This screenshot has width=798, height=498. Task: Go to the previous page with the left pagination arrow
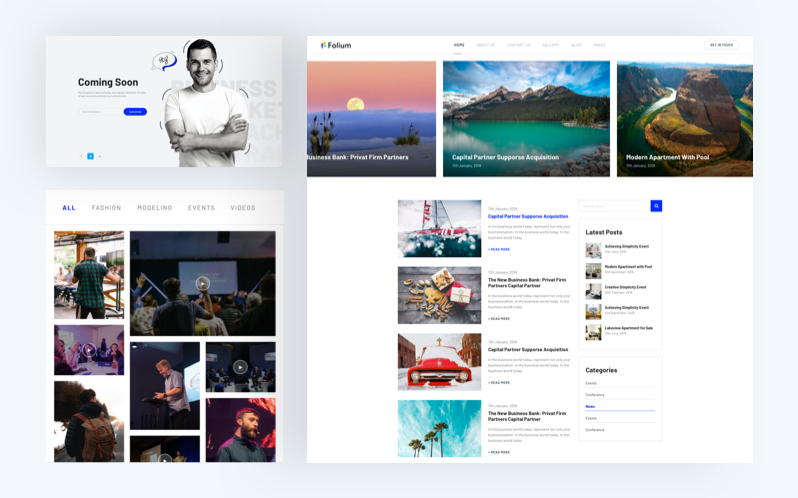coord(81,156)
